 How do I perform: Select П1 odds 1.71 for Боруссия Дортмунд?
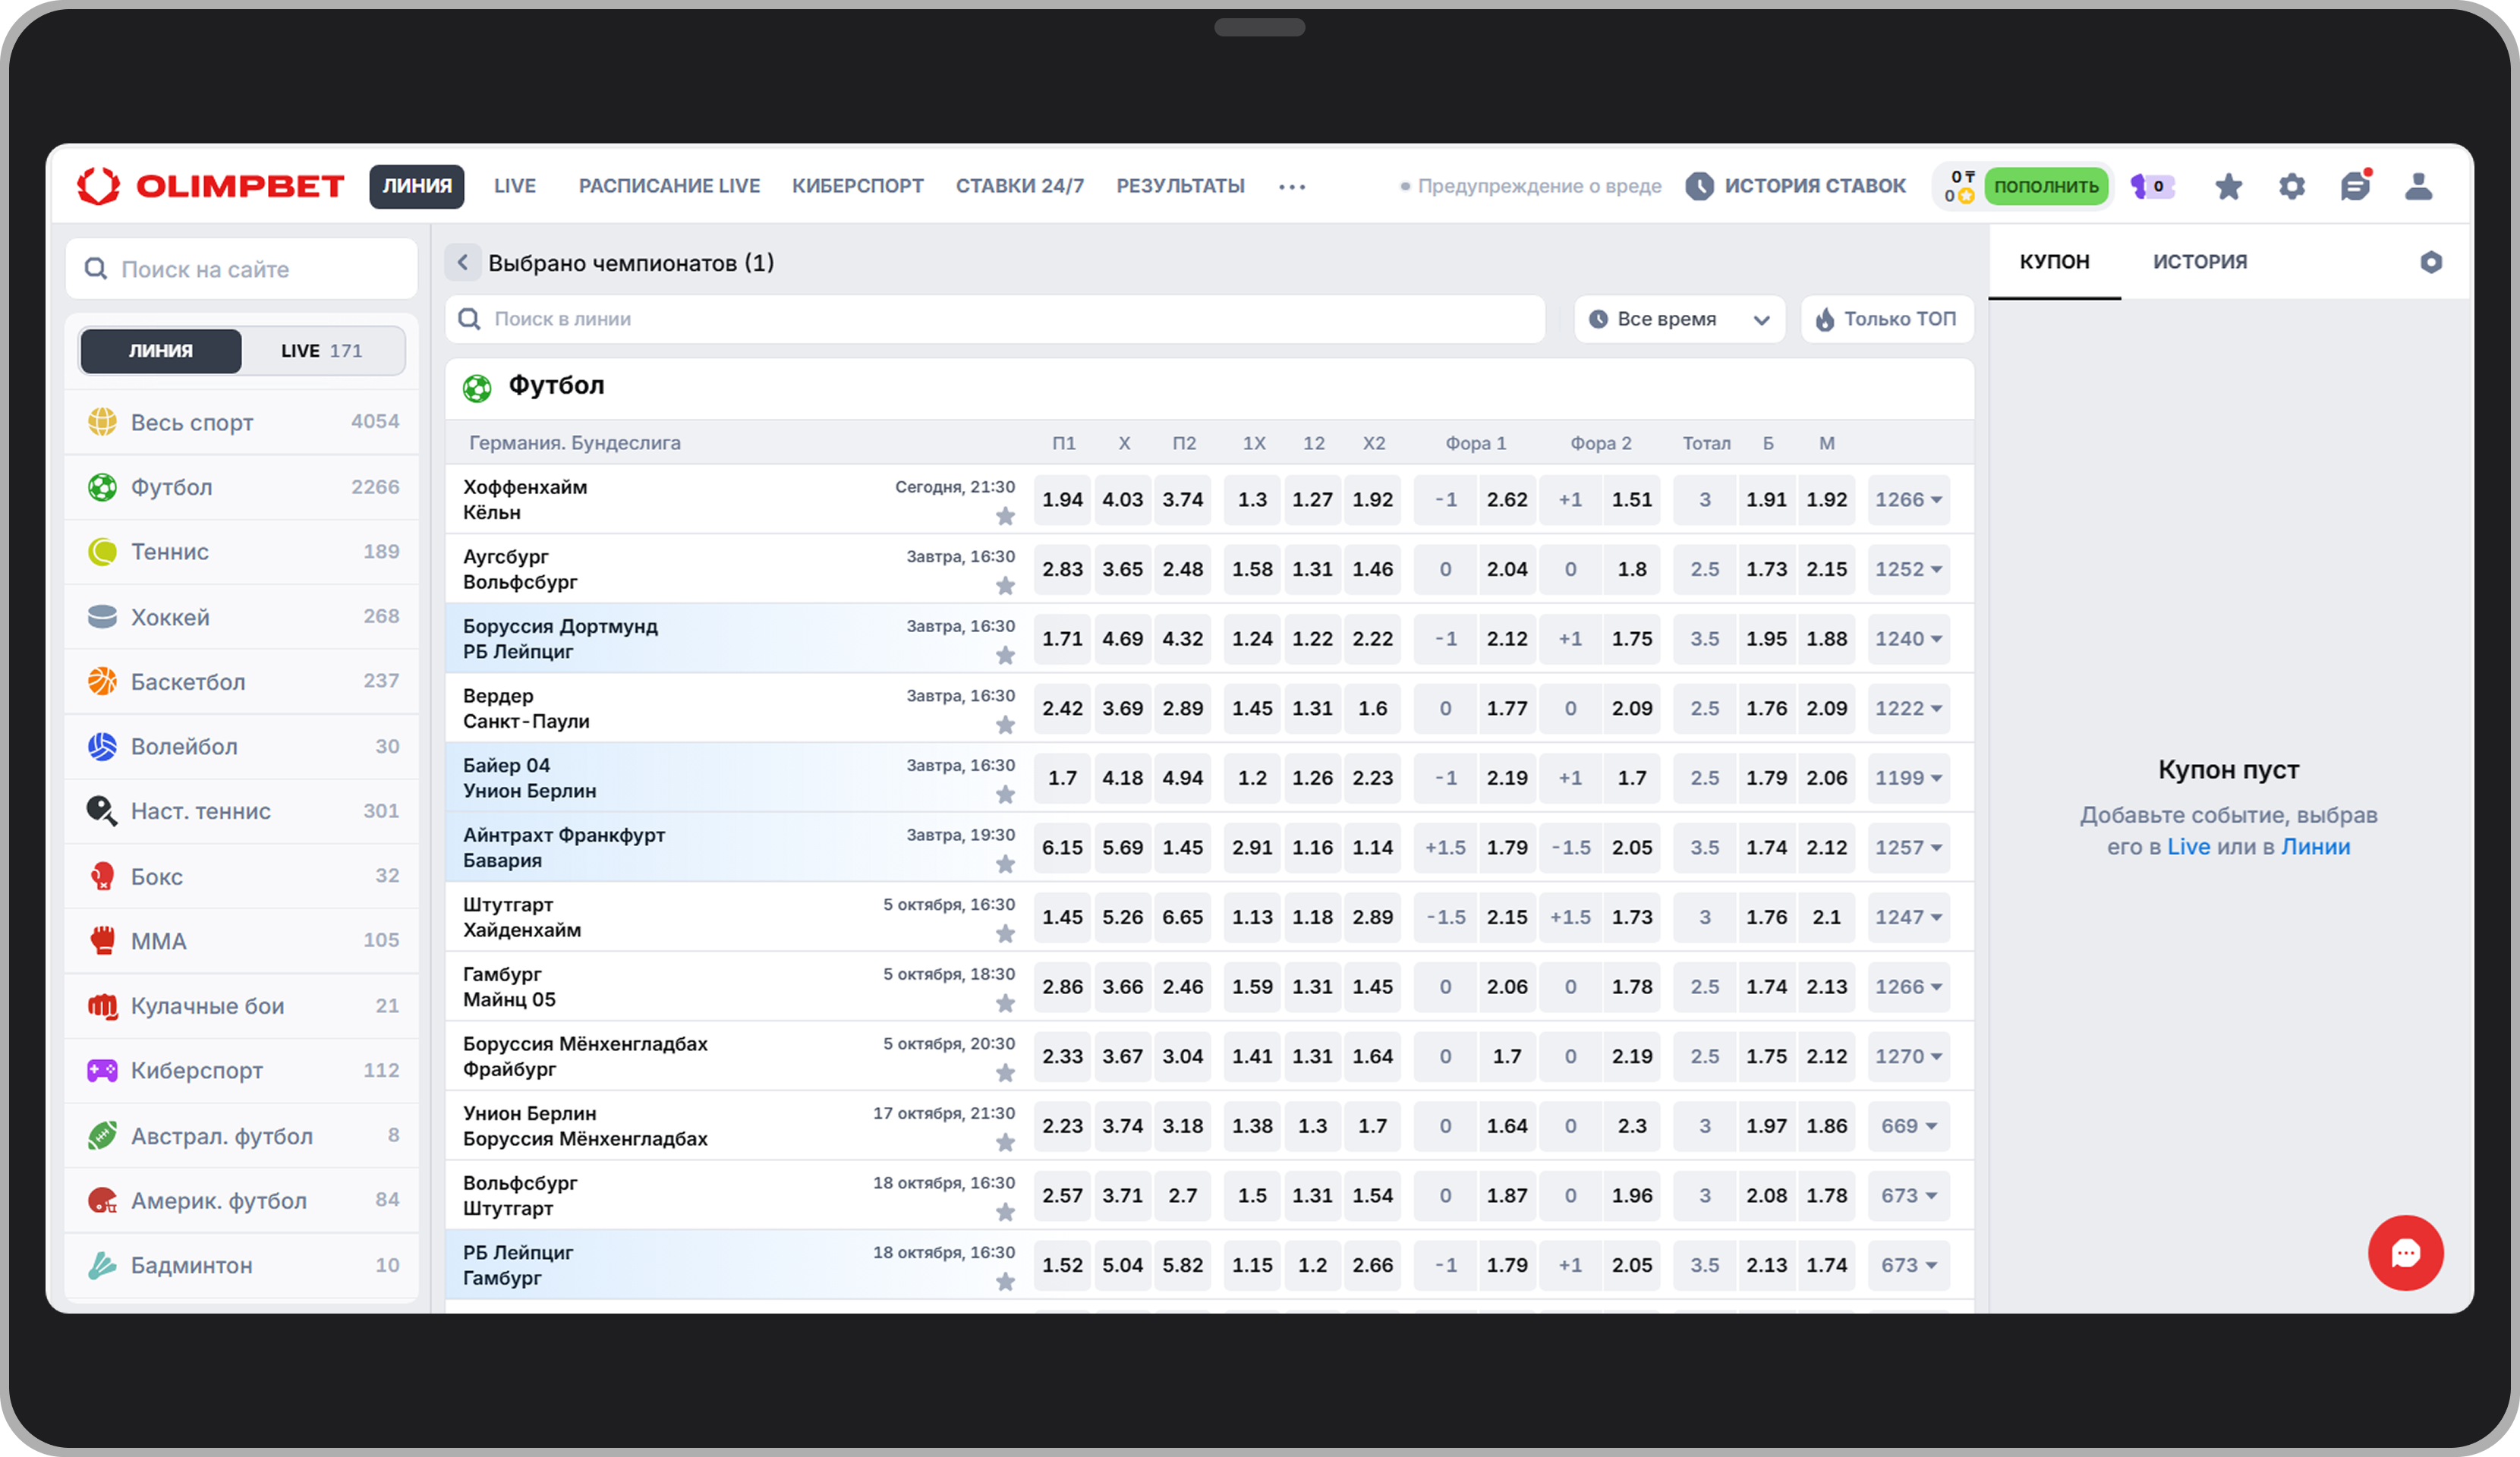pos(1062,638)
